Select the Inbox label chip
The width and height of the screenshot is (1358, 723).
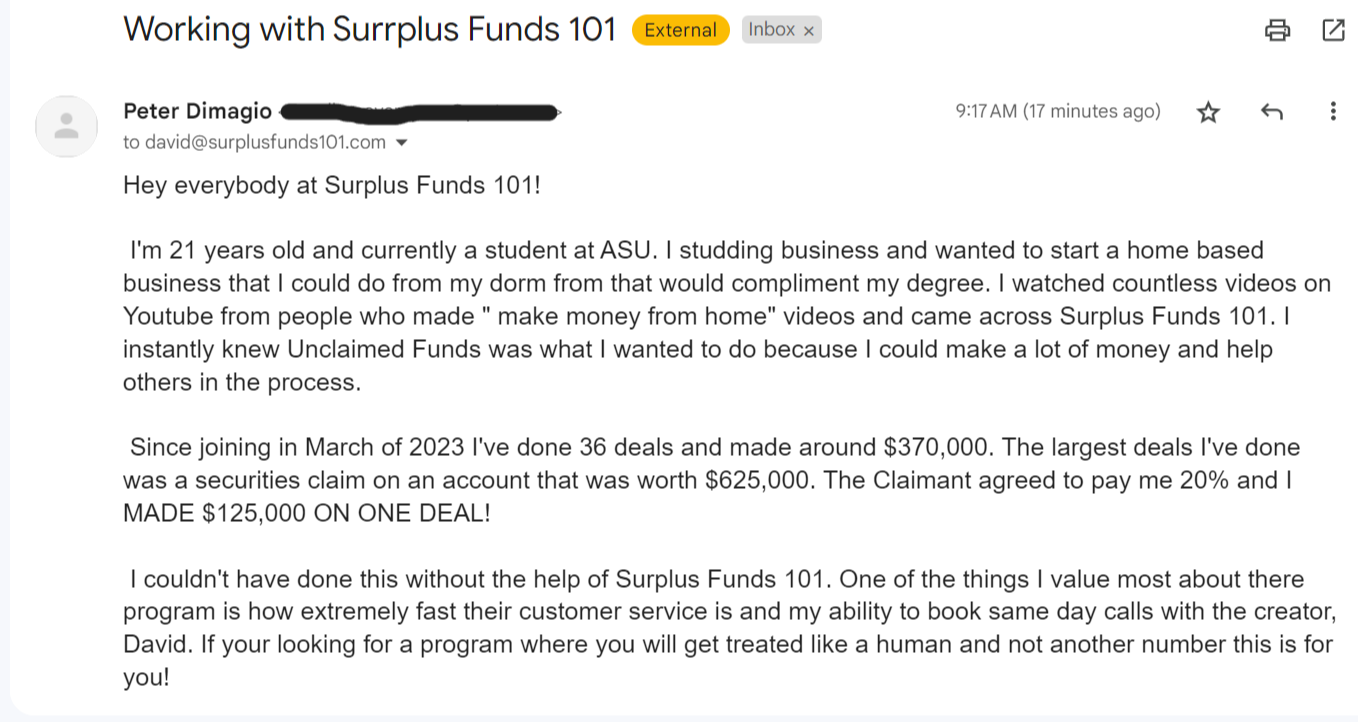(x=771, y=30)
